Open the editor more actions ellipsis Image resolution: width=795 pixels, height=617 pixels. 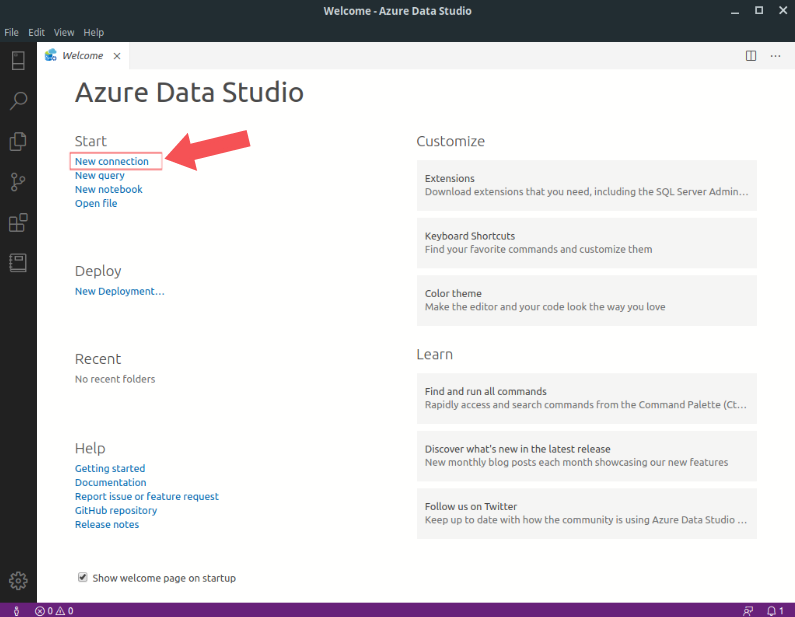pyautogui.click(x=775, y=56)
